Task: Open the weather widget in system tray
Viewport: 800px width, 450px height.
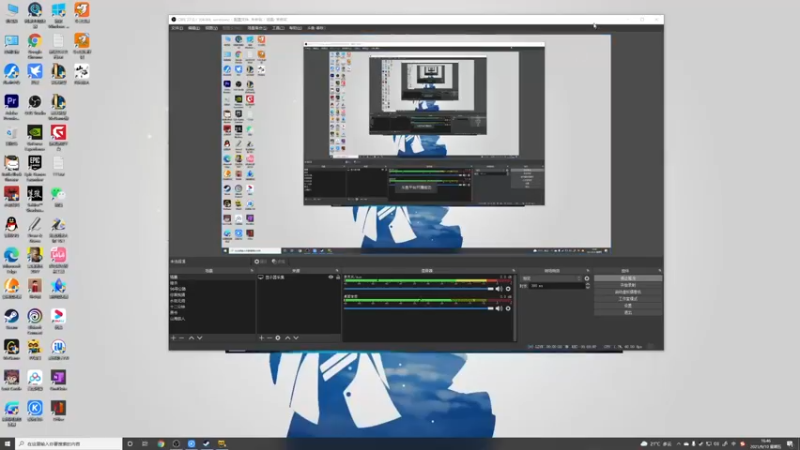Action: tap(657, 444)
